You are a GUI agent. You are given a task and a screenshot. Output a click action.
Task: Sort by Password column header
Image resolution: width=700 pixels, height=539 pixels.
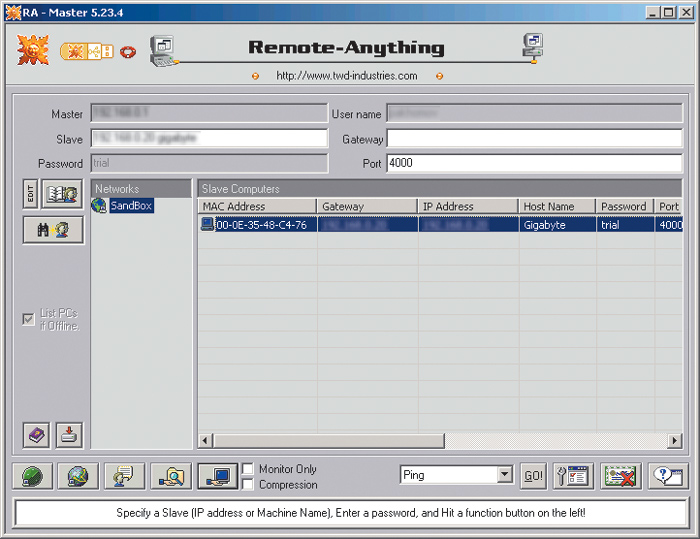[x=625, y=206]
